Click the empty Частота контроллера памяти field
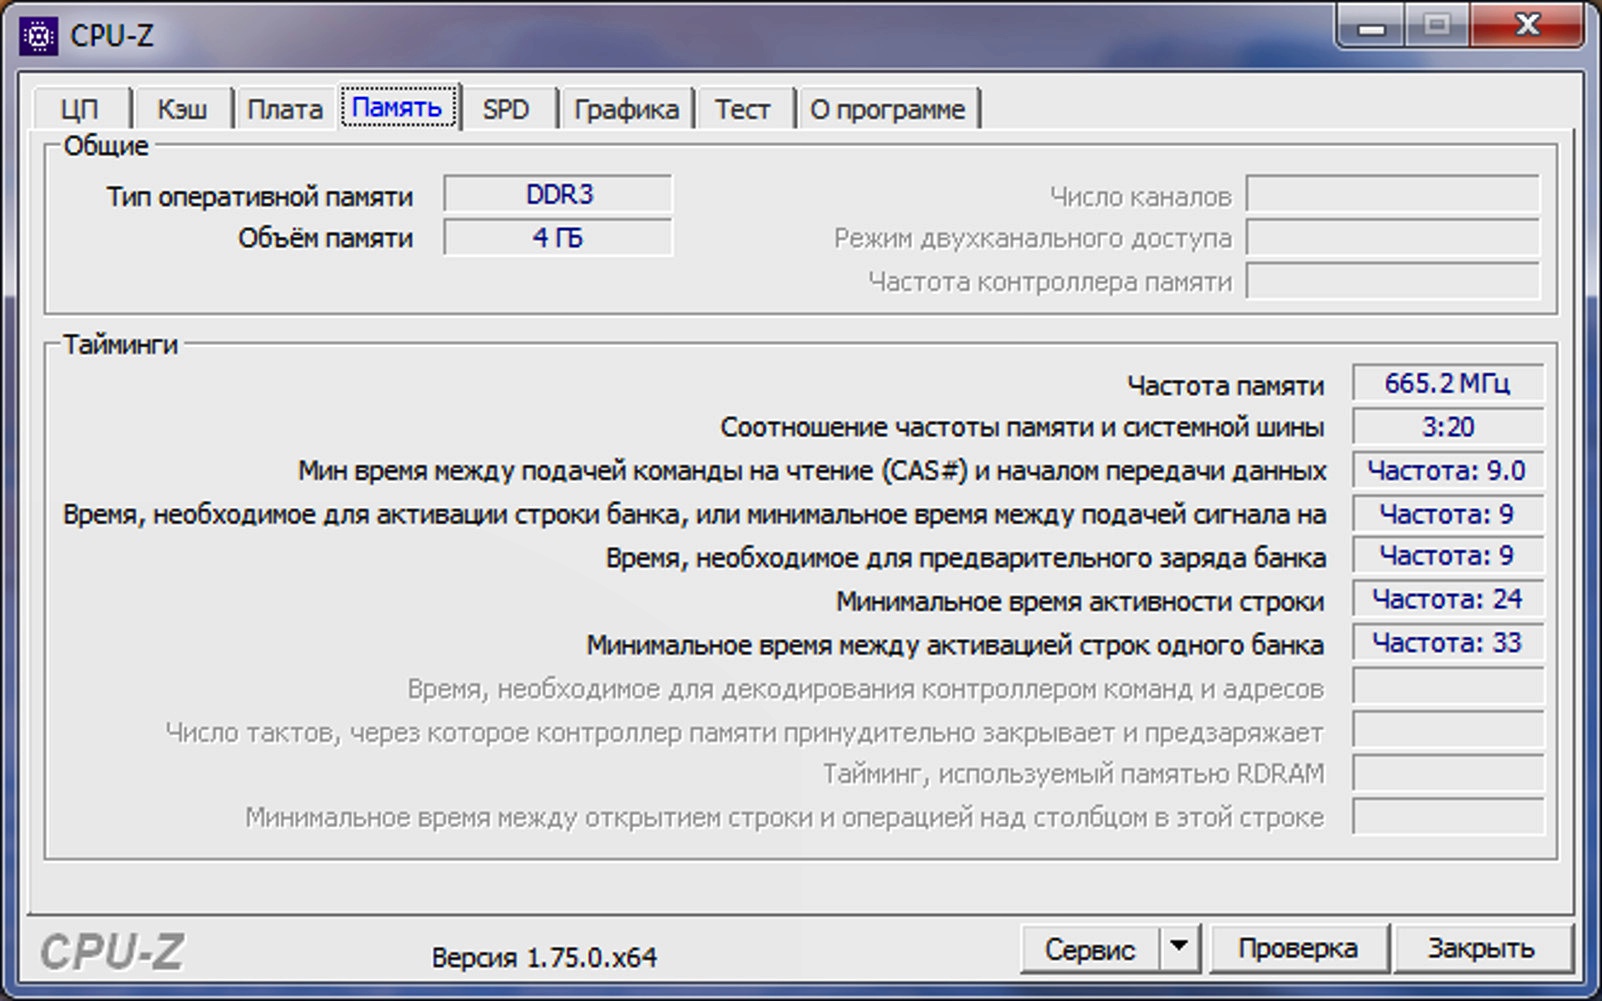 [1393, 281]
